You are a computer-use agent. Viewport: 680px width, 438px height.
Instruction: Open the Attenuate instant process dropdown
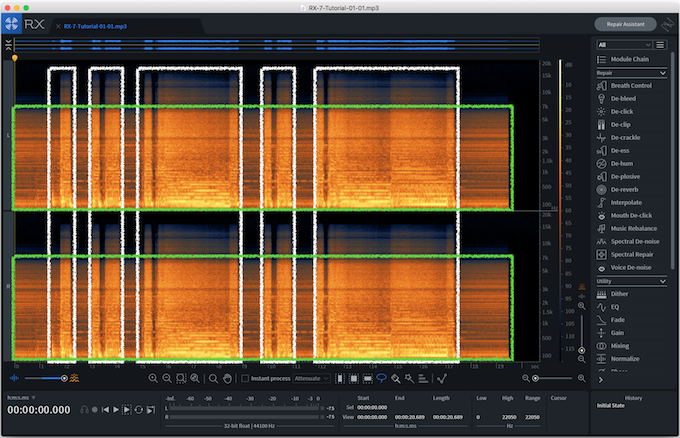(311, 379)
